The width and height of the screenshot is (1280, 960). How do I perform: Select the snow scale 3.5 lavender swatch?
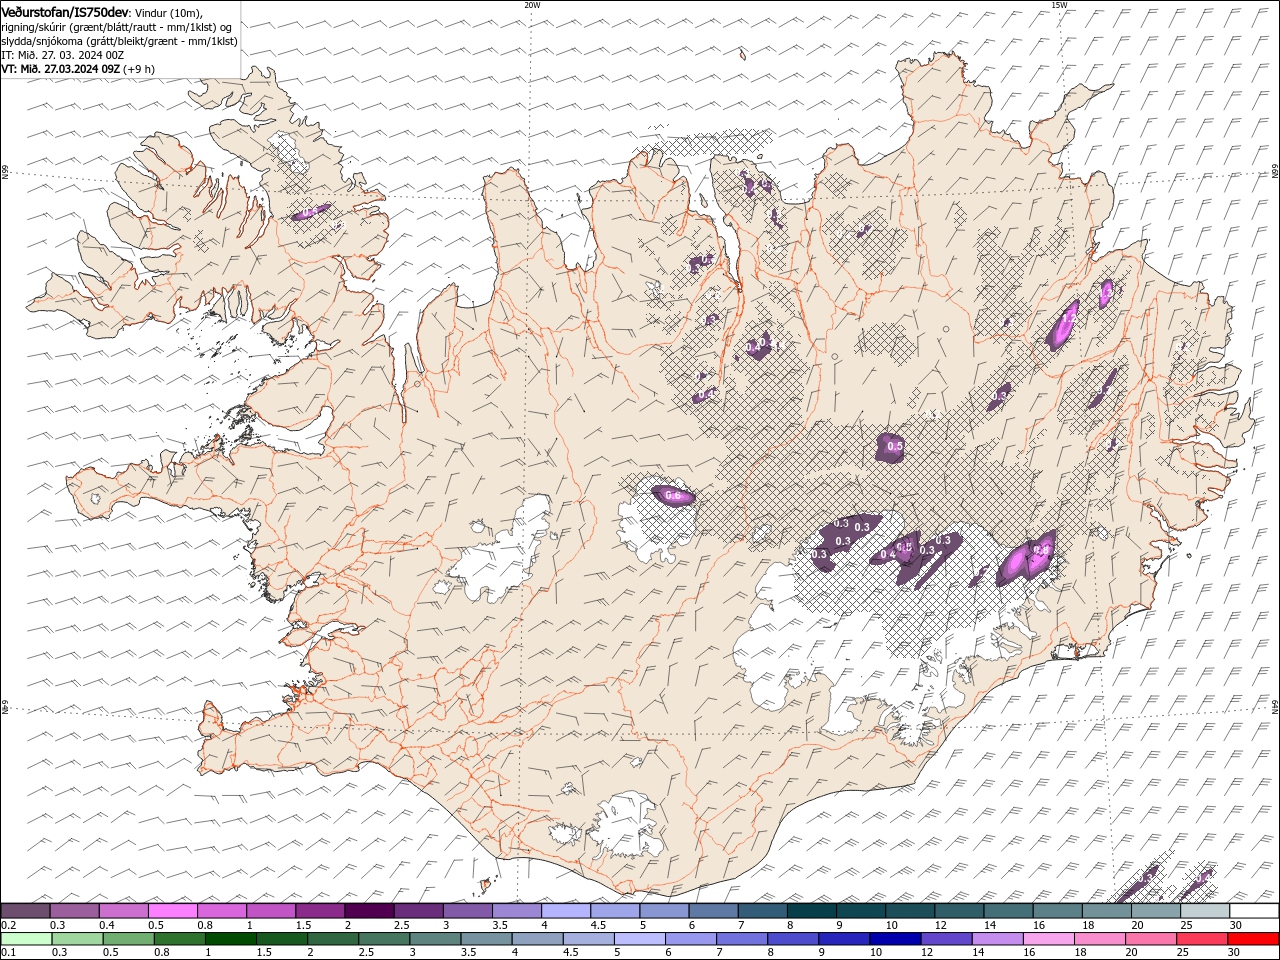coord(515,911)
